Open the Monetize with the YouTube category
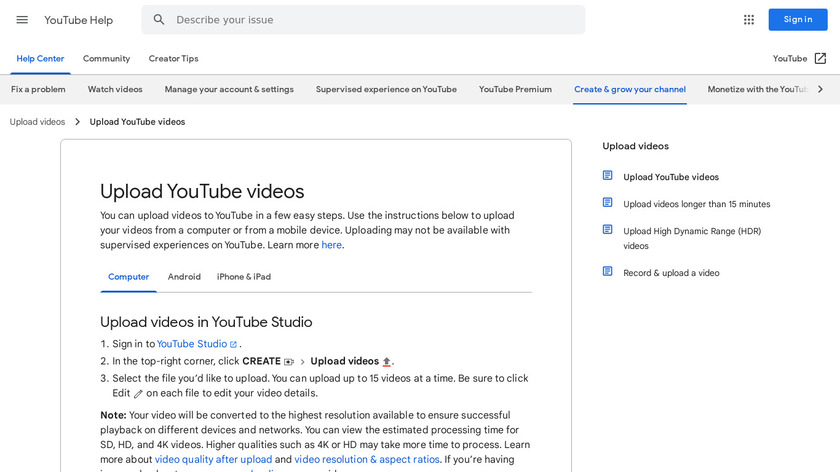This screenshot has height=472, width=840. 757,89
